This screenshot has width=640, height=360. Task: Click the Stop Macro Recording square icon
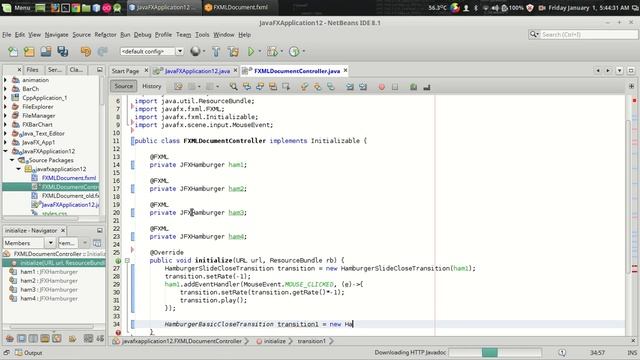[x=395, y=87]
